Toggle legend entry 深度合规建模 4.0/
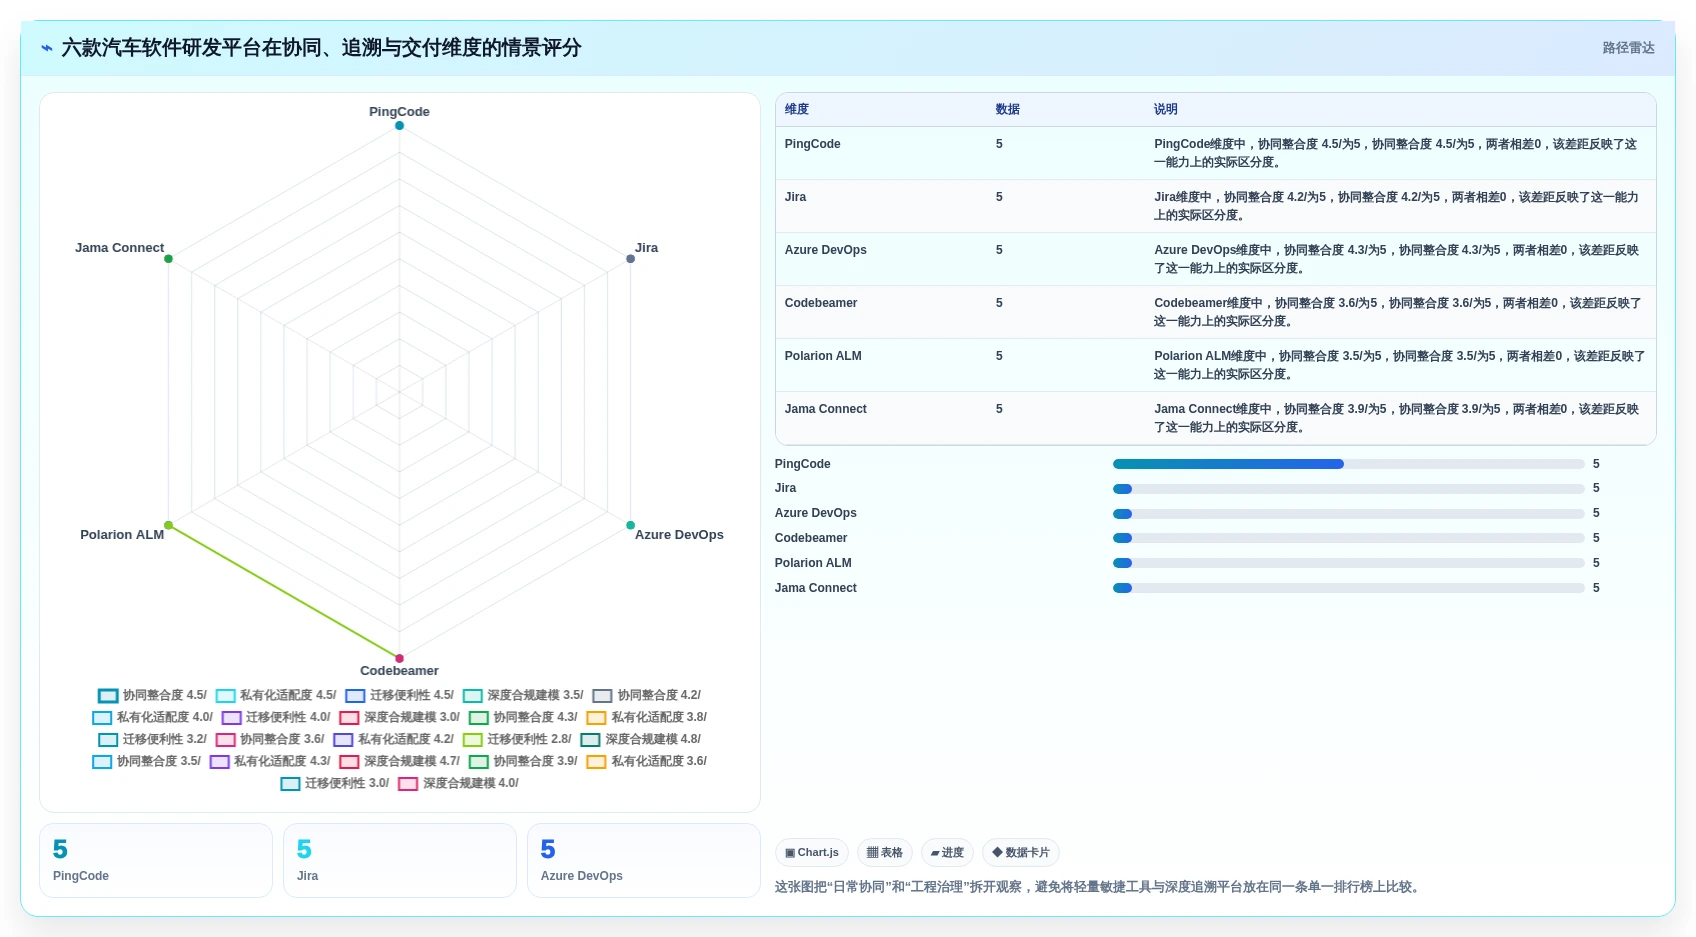Viewport: 1696px width, 937px height. tap(458, 783)
